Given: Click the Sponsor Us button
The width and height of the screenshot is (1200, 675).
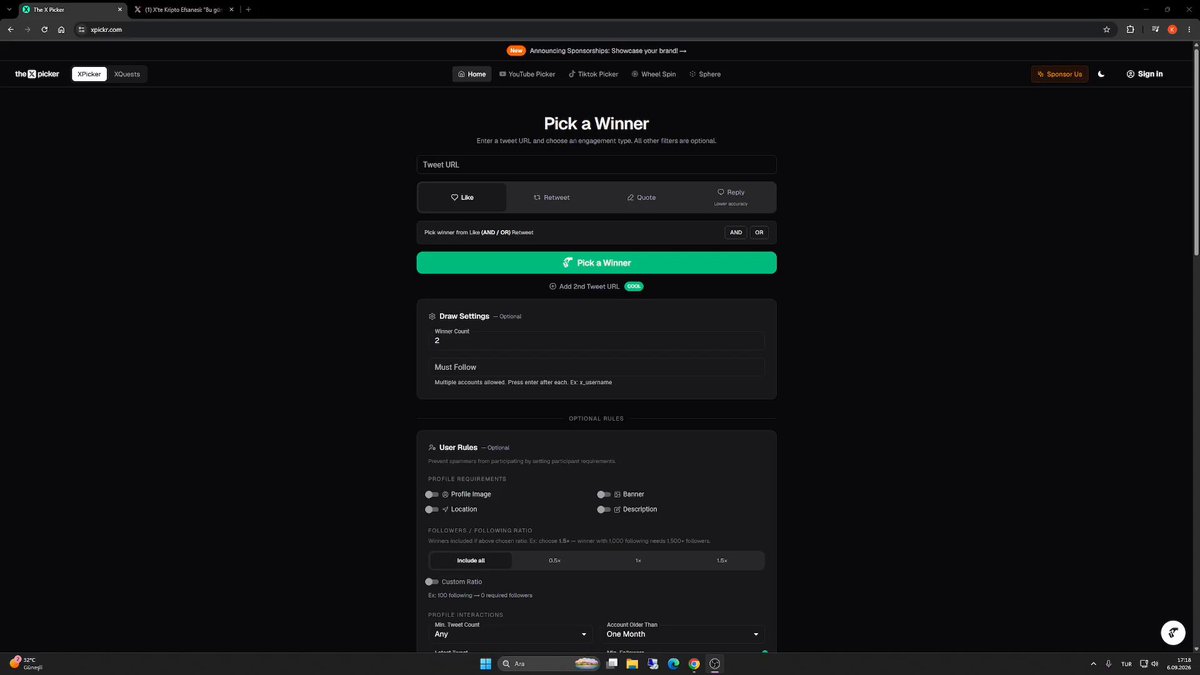Looking at the screenshot, I should click(x=1060, y=74).
